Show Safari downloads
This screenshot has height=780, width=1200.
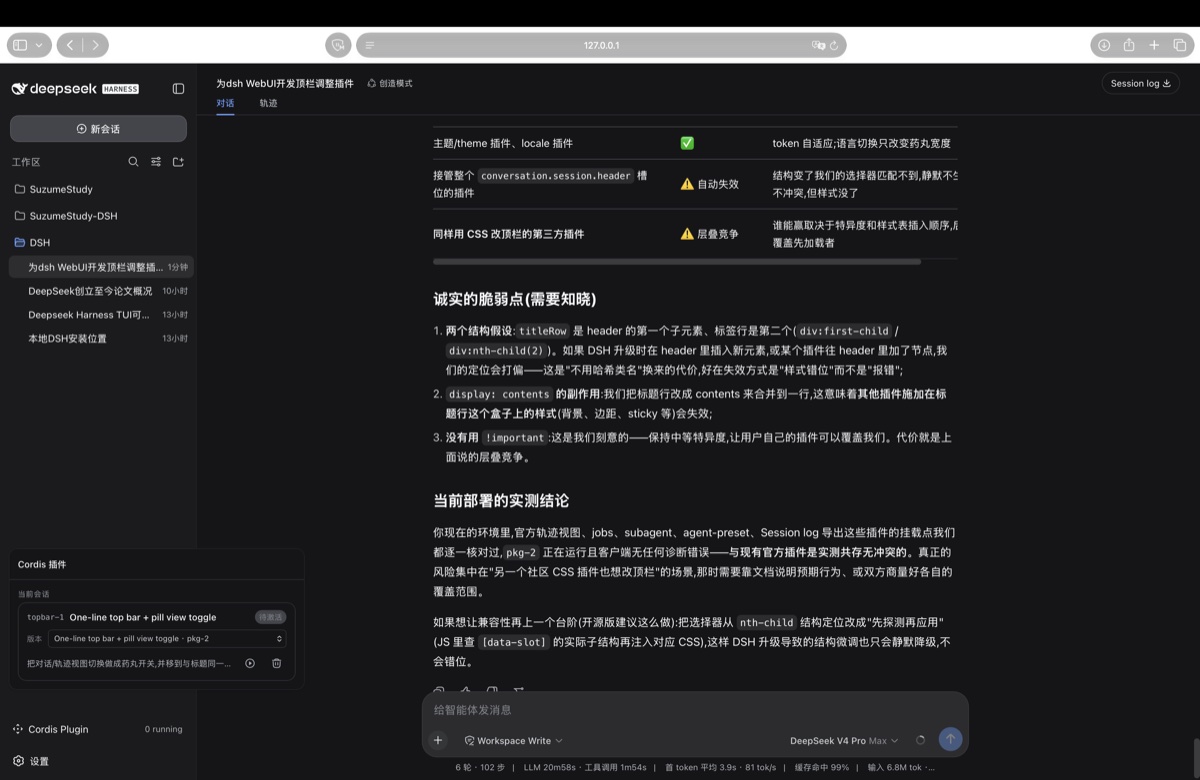(1104, 45)
